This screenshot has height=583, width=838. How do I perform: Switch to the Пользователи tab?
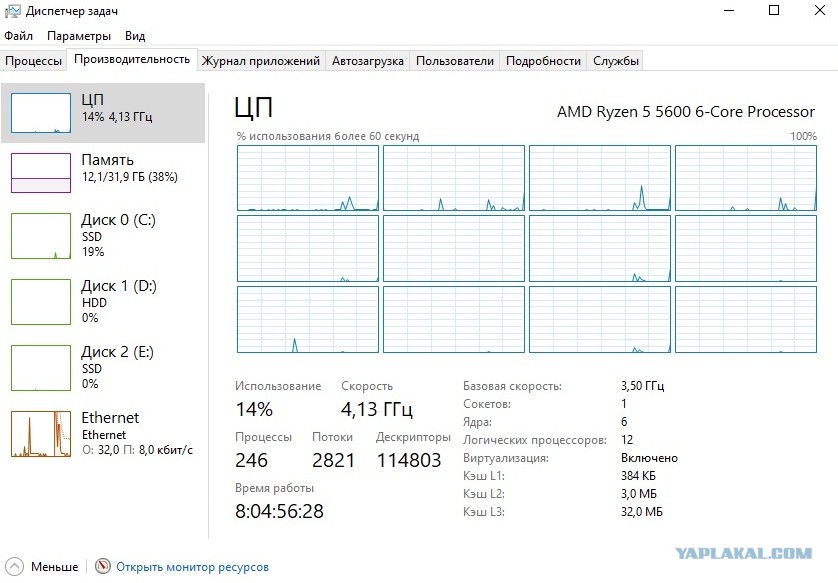point(455,61)
